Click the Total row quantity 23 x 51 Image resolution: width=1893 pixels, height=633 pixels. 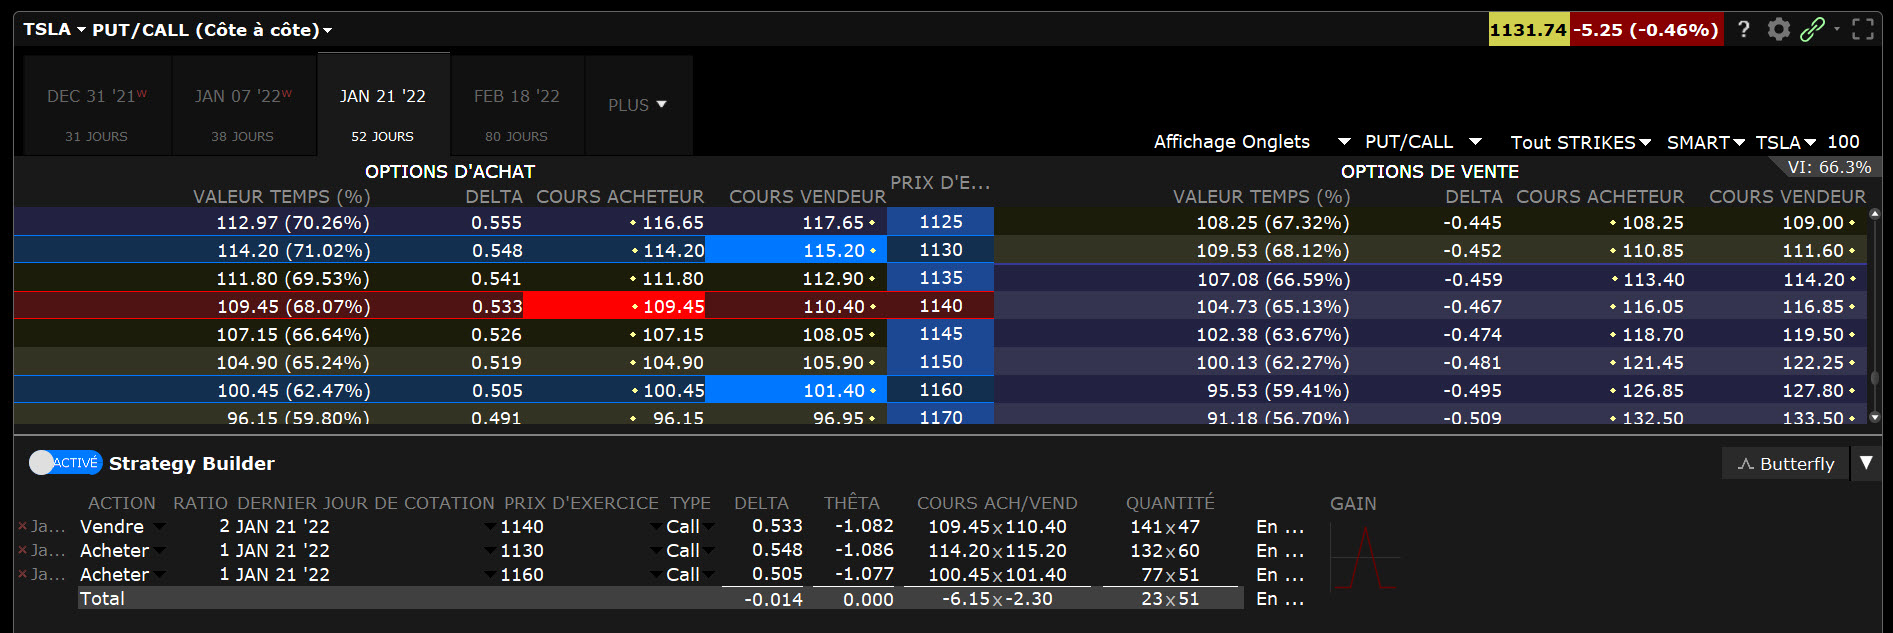coord(1170,598)
